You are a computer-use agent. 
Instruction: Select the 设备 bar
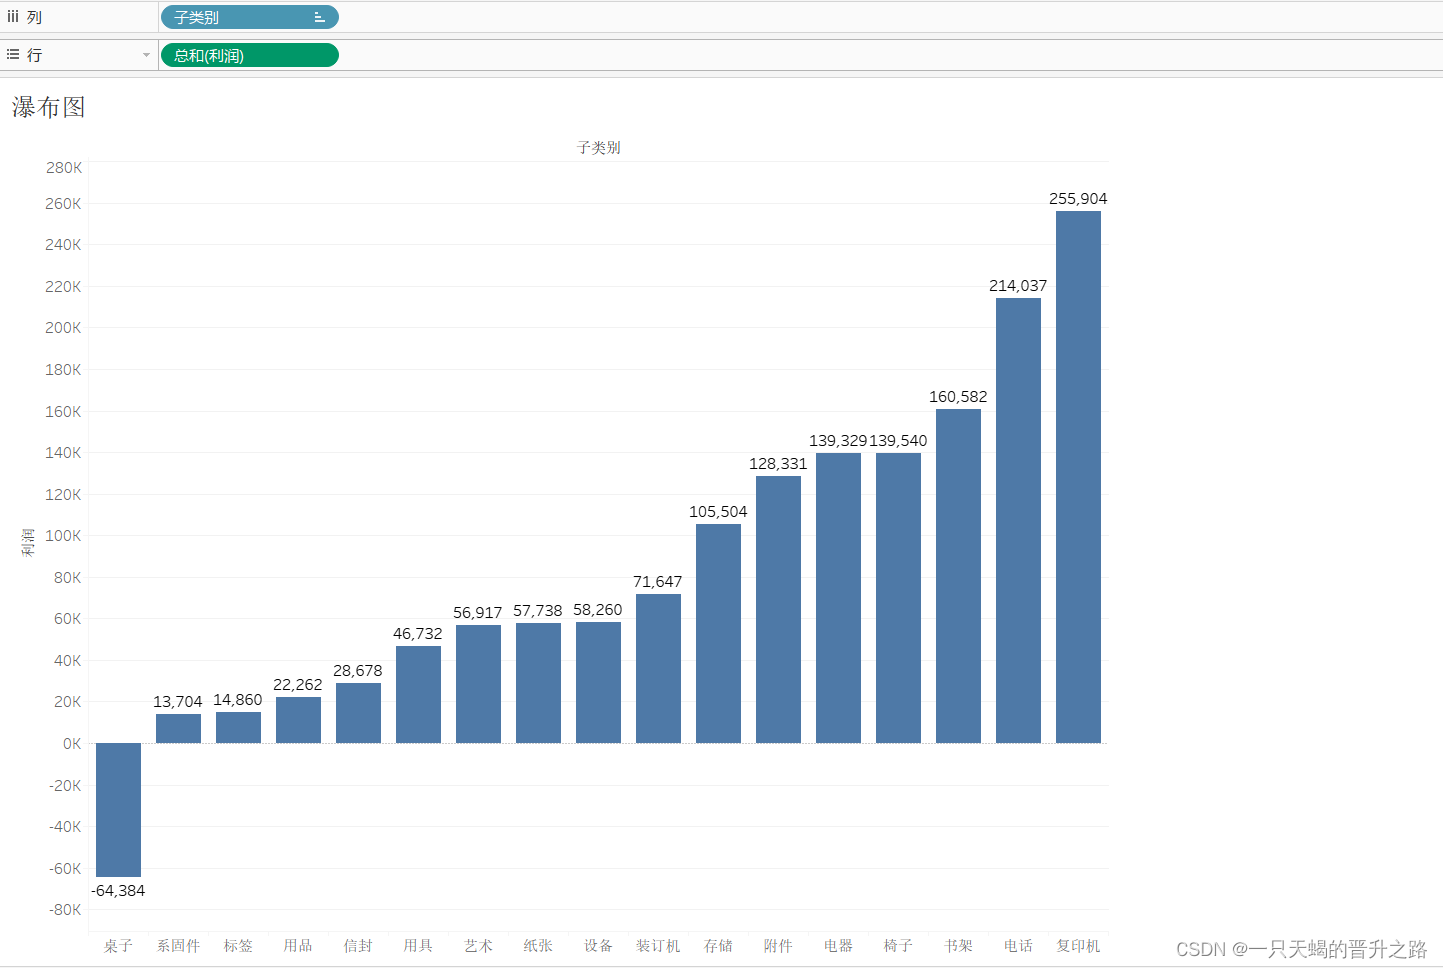[598, 682]
